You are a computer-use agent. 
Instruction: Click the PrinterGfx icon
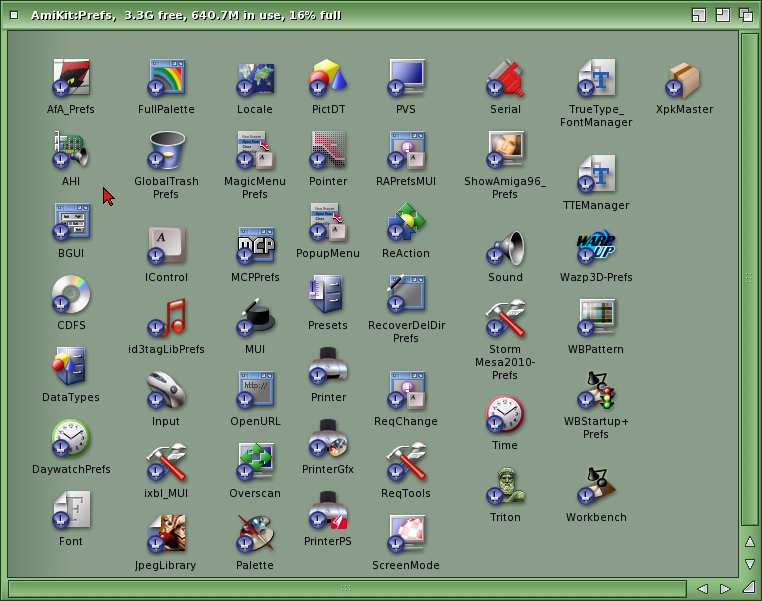click(328, 437)
